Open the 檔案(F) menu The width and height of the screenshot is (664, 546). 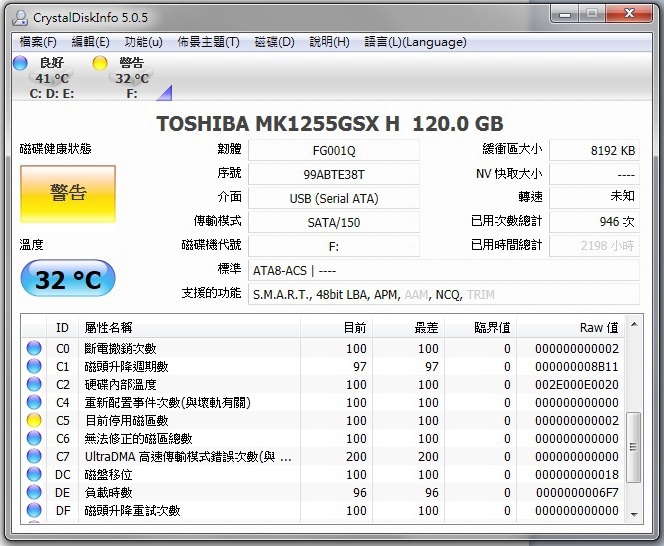pyautogui.click(x=38, y=42)
